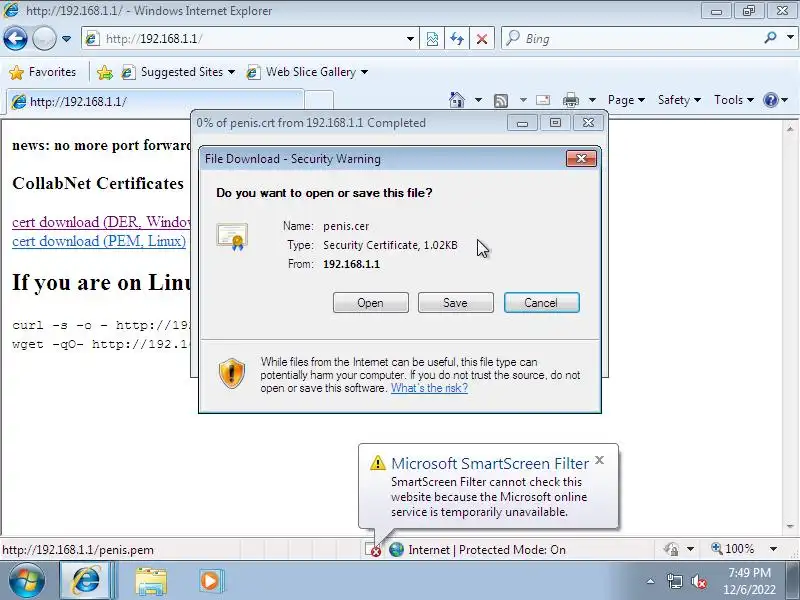Click the From address 192.168.1.1
This screenshot has width=800, height=600.
352,264
